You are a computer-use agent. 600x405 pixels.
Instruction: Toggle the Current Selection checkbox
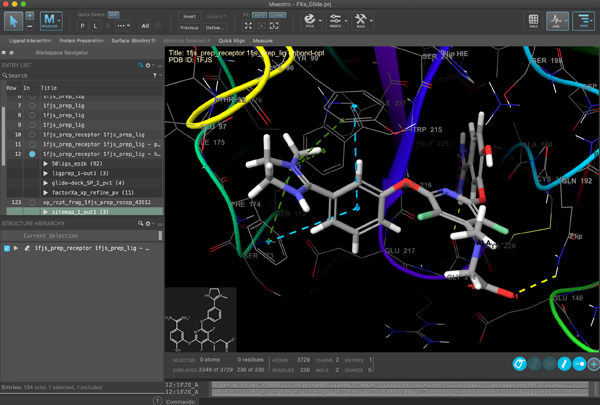pos(7,236)
